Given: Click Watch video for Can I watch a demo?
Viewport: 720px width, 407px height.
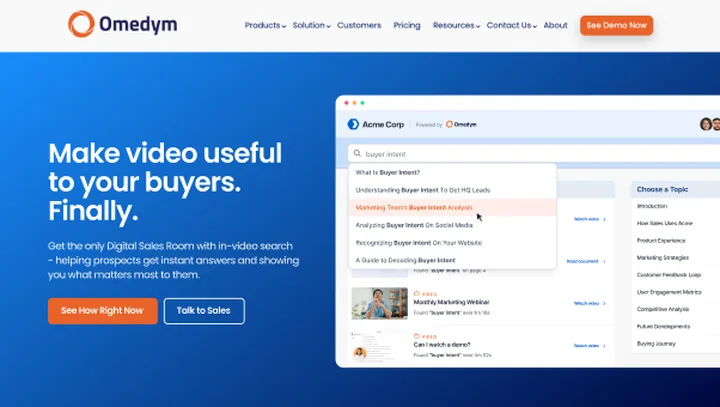Looking at the screenshot, I should [x=586, y=346].
